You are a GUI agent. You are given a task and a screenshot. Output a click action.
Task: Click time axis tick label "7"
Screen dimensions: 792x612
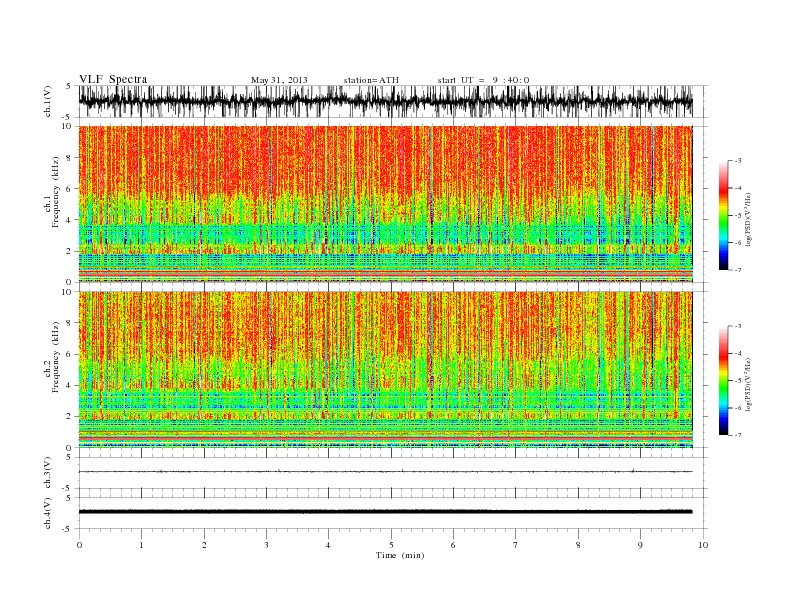pyautogui.click(x=515, y=545)
